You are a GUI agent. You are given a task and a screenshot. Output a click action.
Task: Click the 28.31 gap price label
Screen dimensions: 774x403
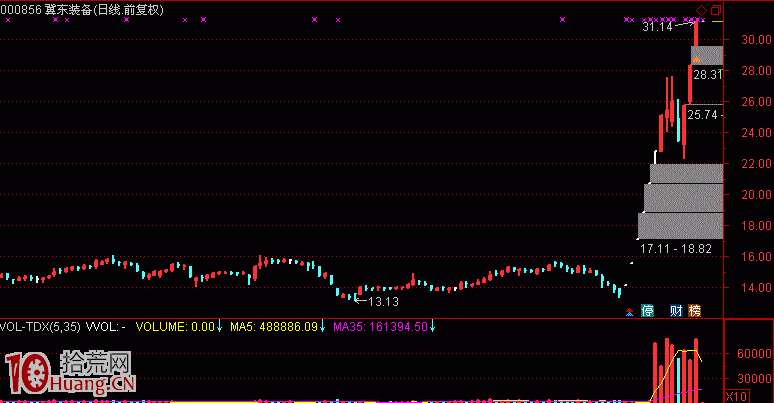[x=707, y=75]
